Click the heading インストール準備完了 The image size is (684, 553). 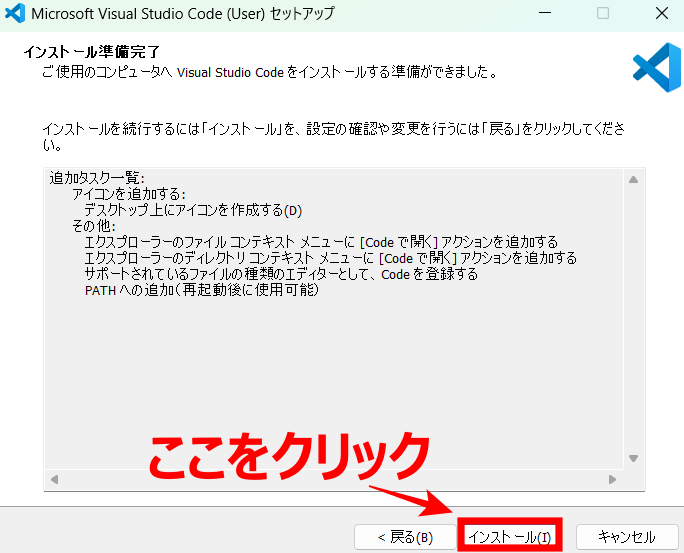[92, 52]
